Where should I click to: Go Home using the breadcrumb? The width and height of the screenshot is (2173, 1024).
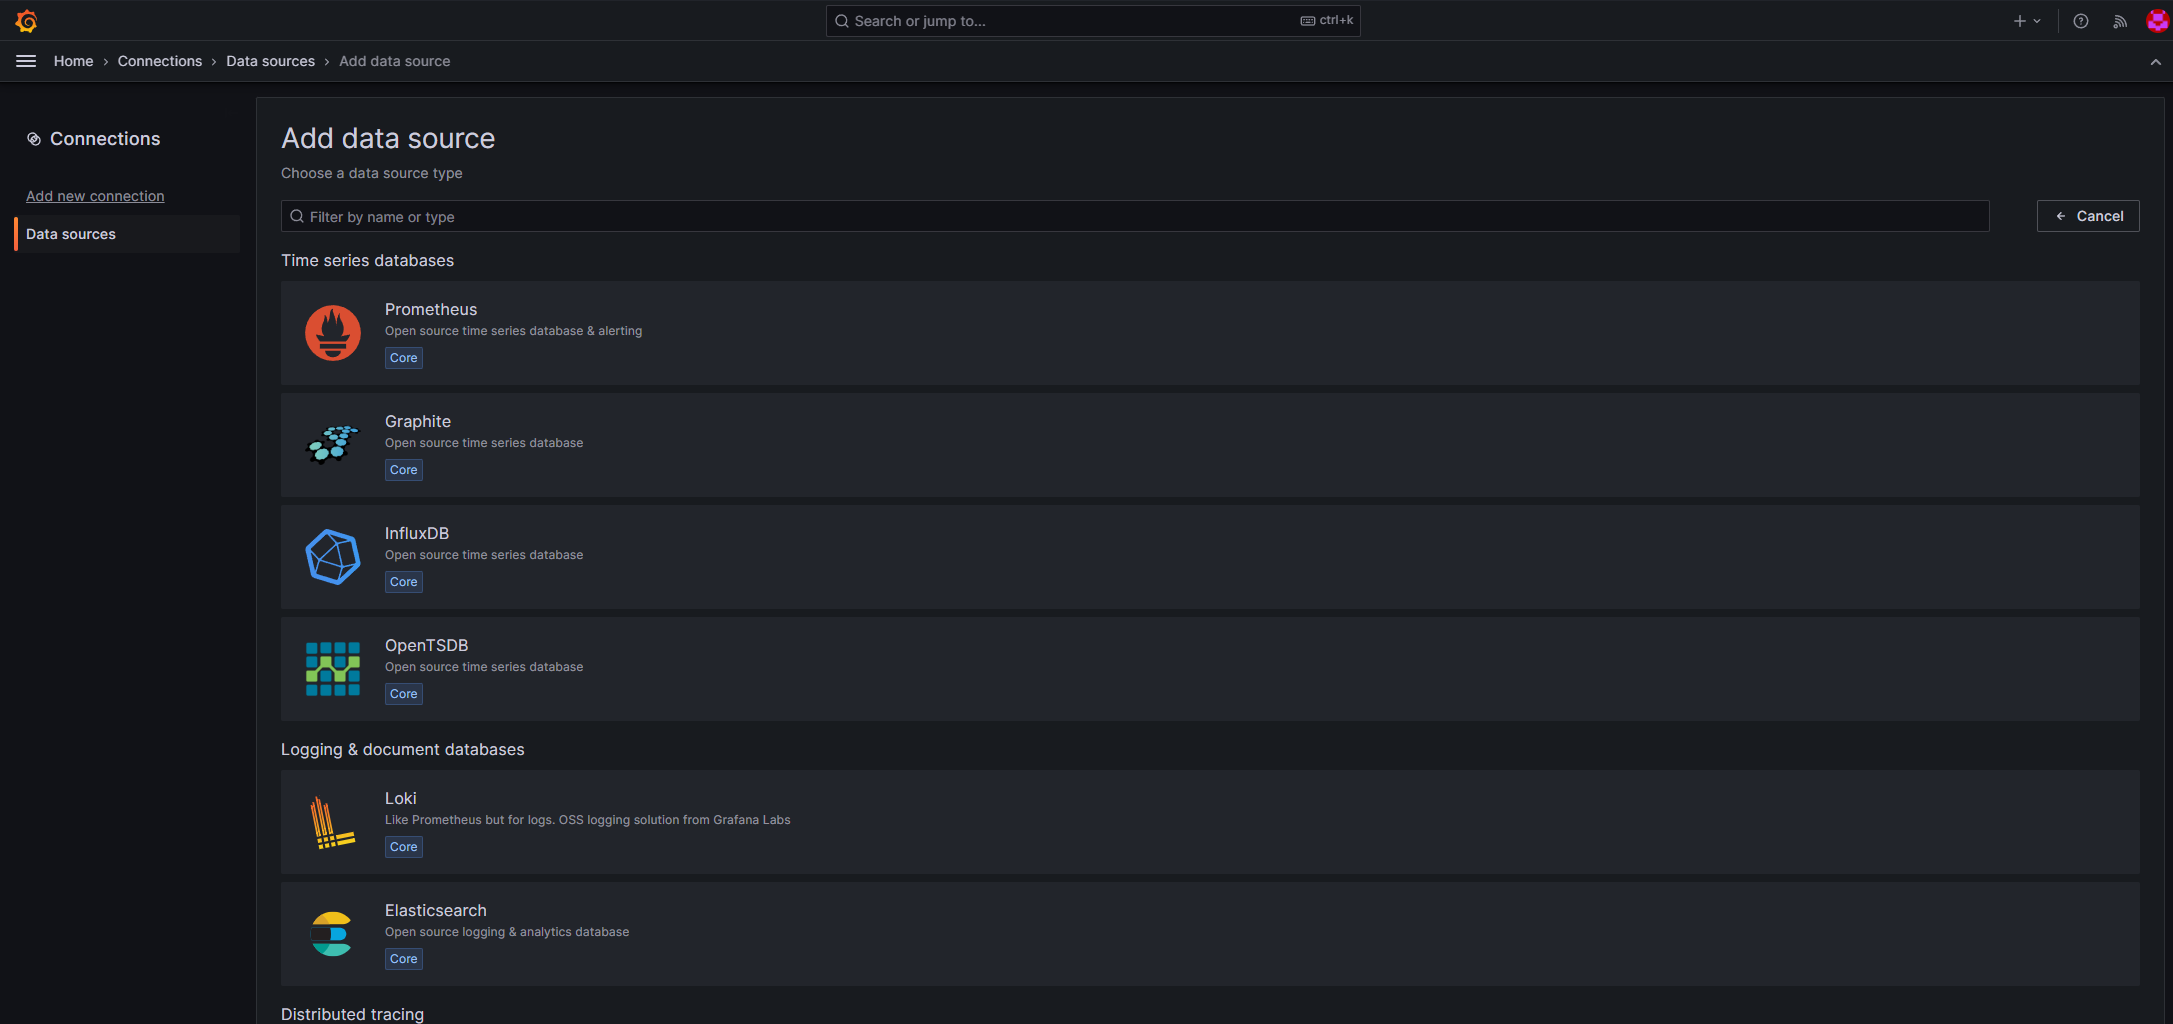coord(73,61)
